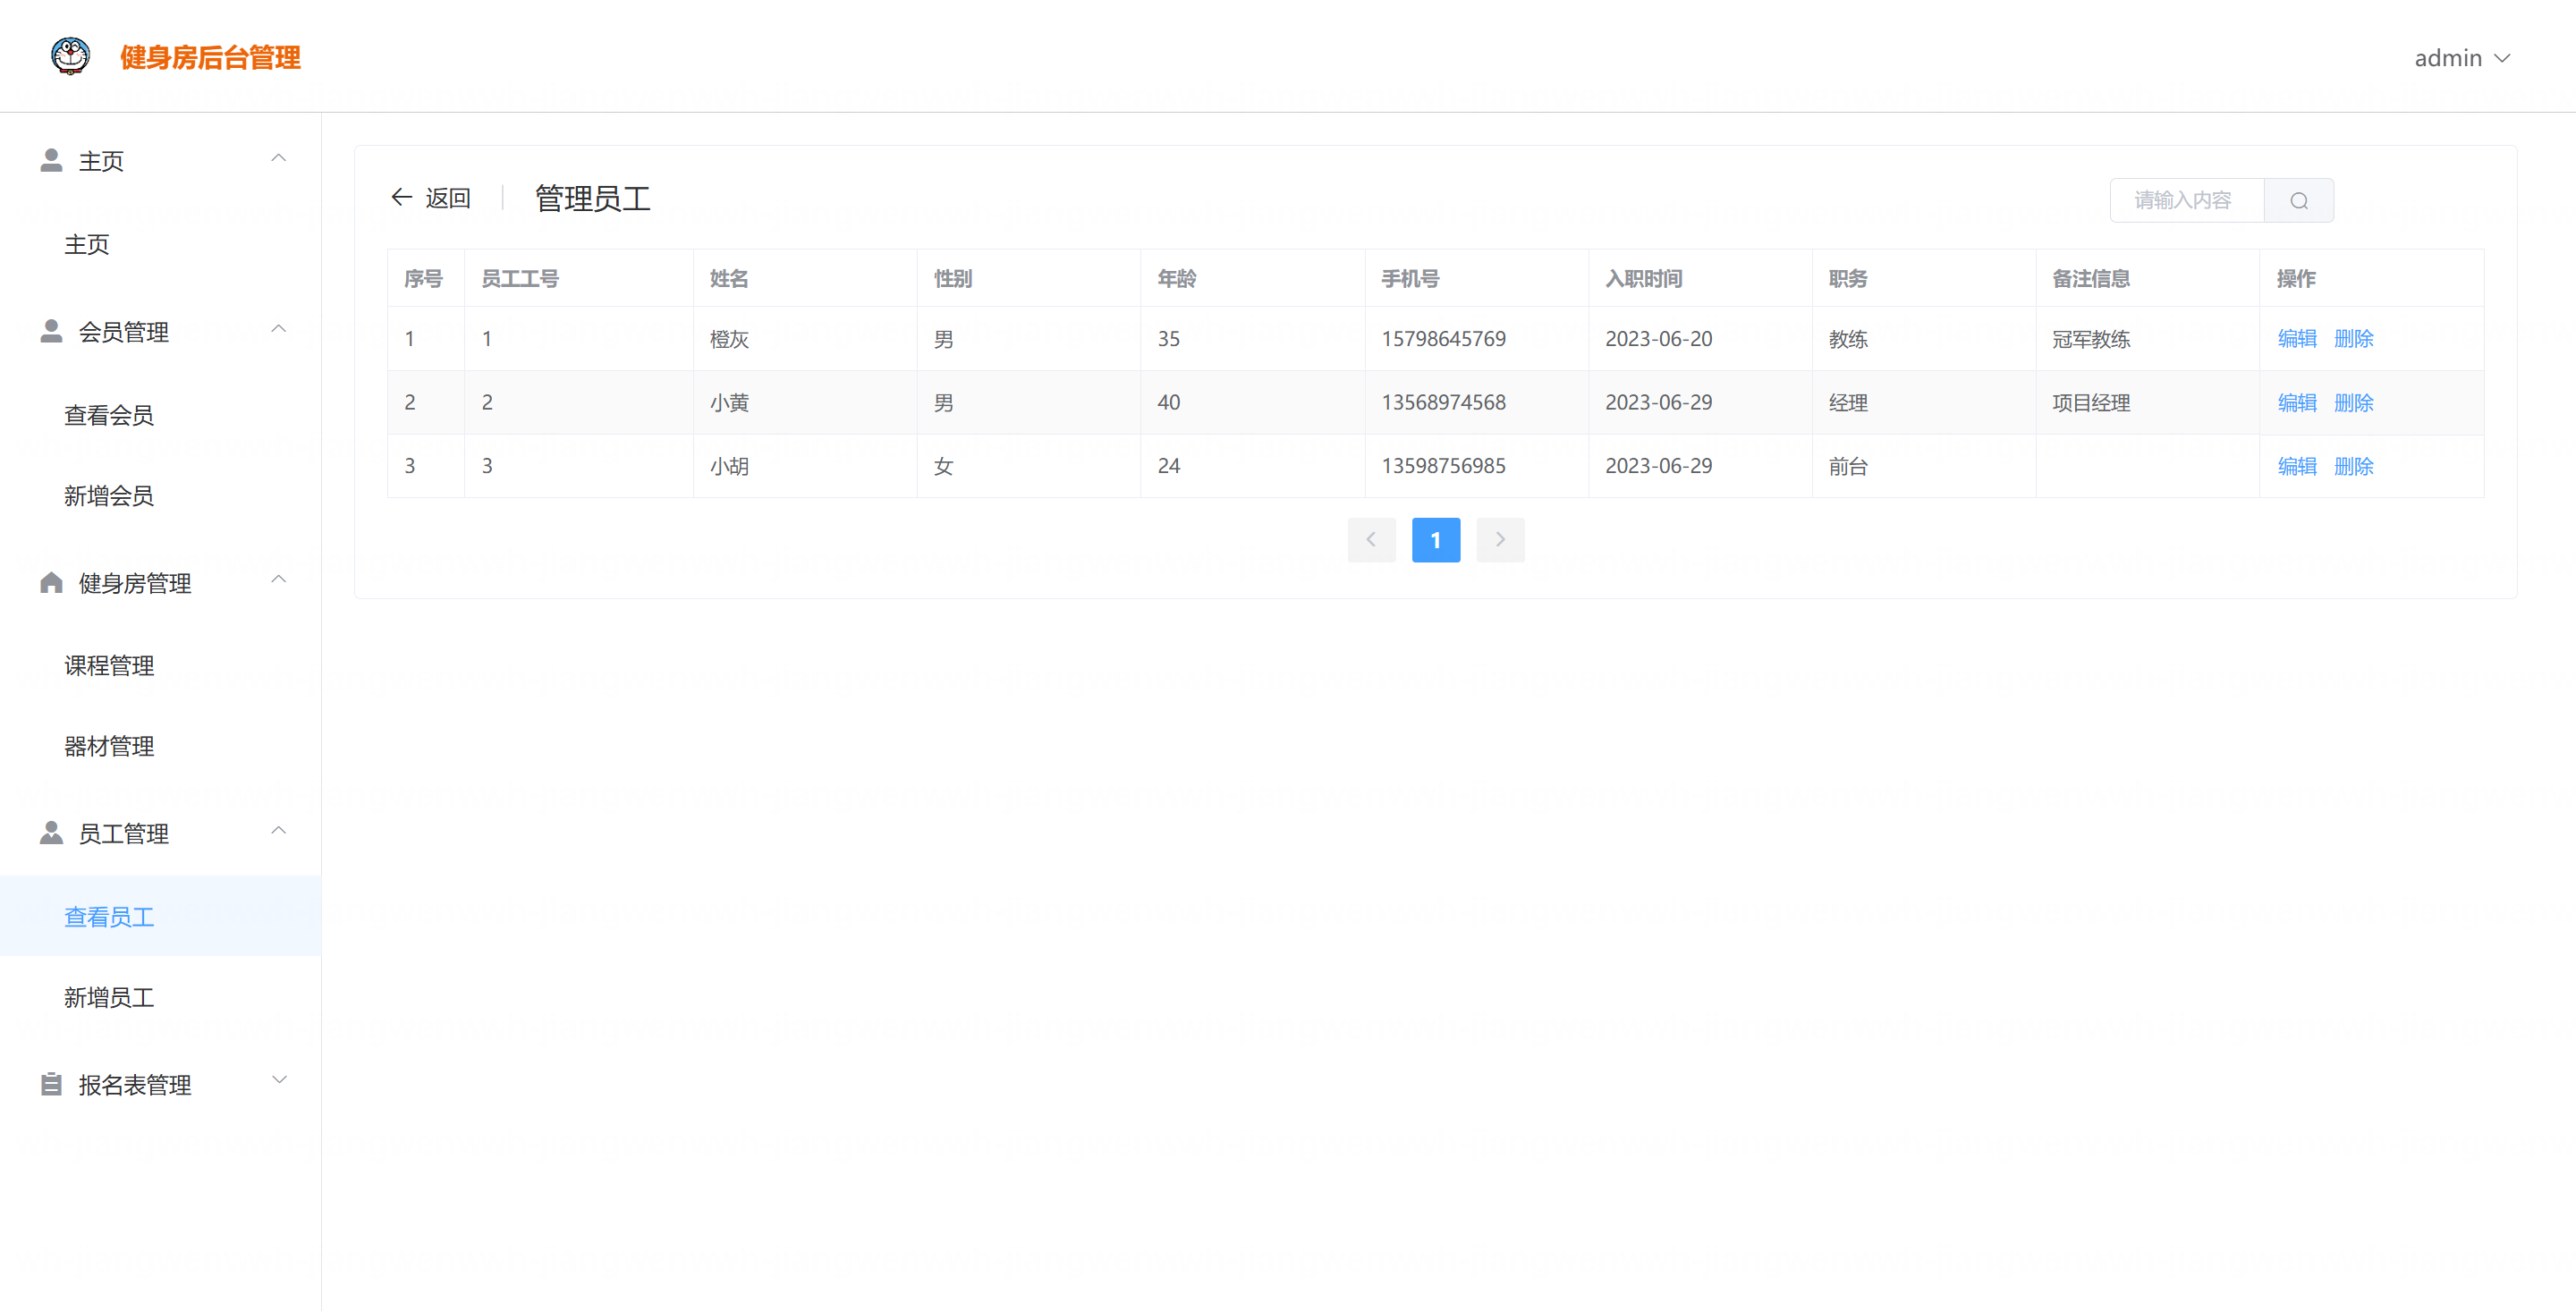Click the 健身房管理 house icon
Viewport: 2576px width, 1311px height.
(51, 583)
